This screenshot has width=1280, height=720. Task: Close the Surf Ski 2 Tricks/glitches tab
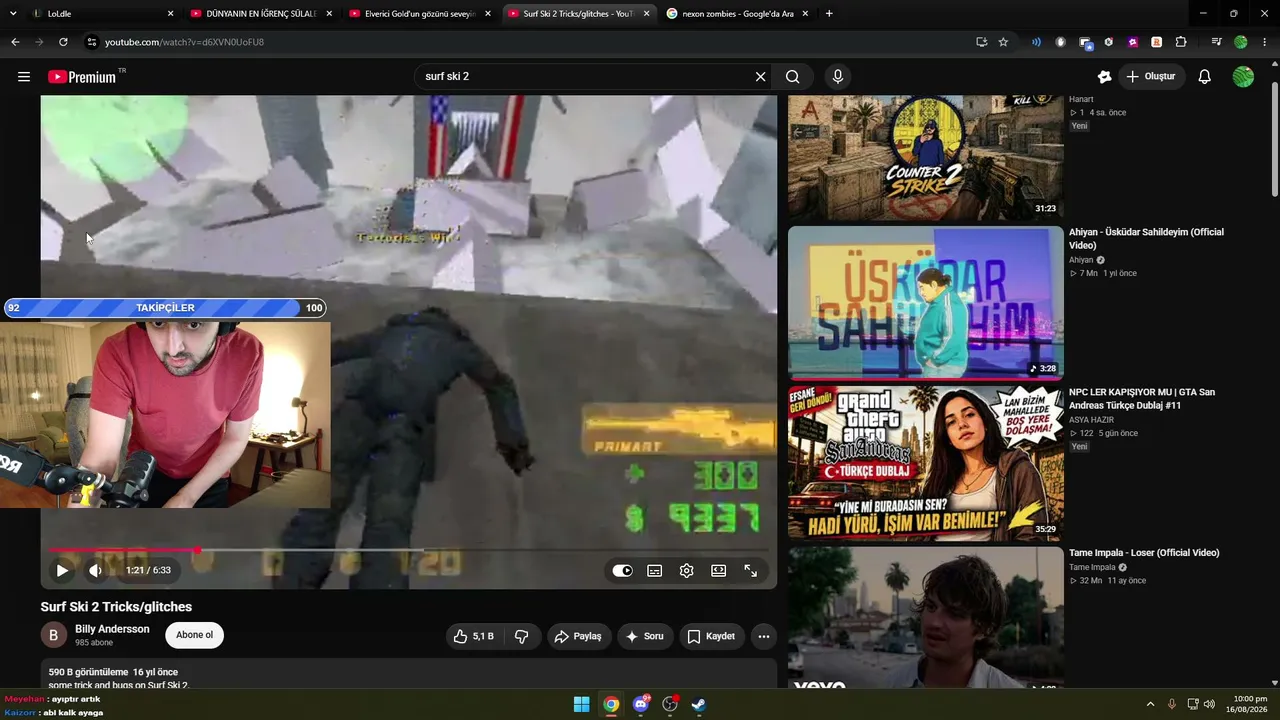point(647,14)
